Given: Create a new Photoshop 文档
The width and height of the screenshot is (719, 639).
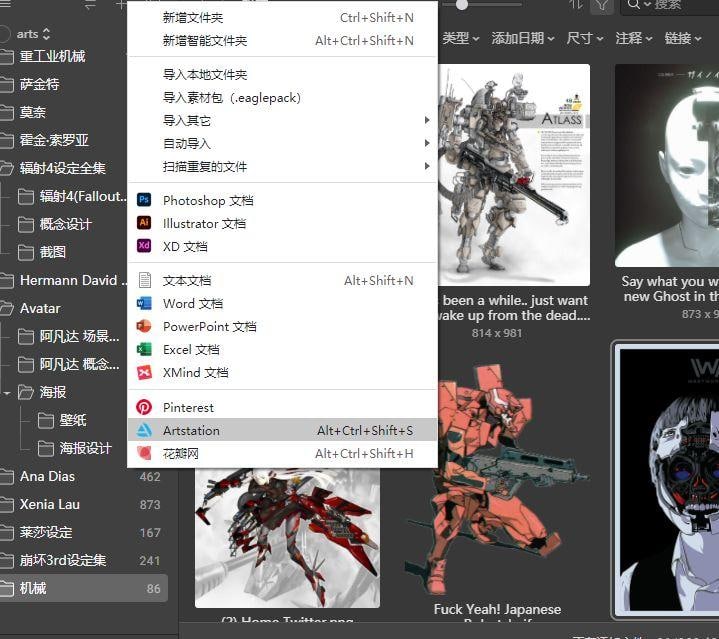Looking at the screenshot, I should (282, 200).
